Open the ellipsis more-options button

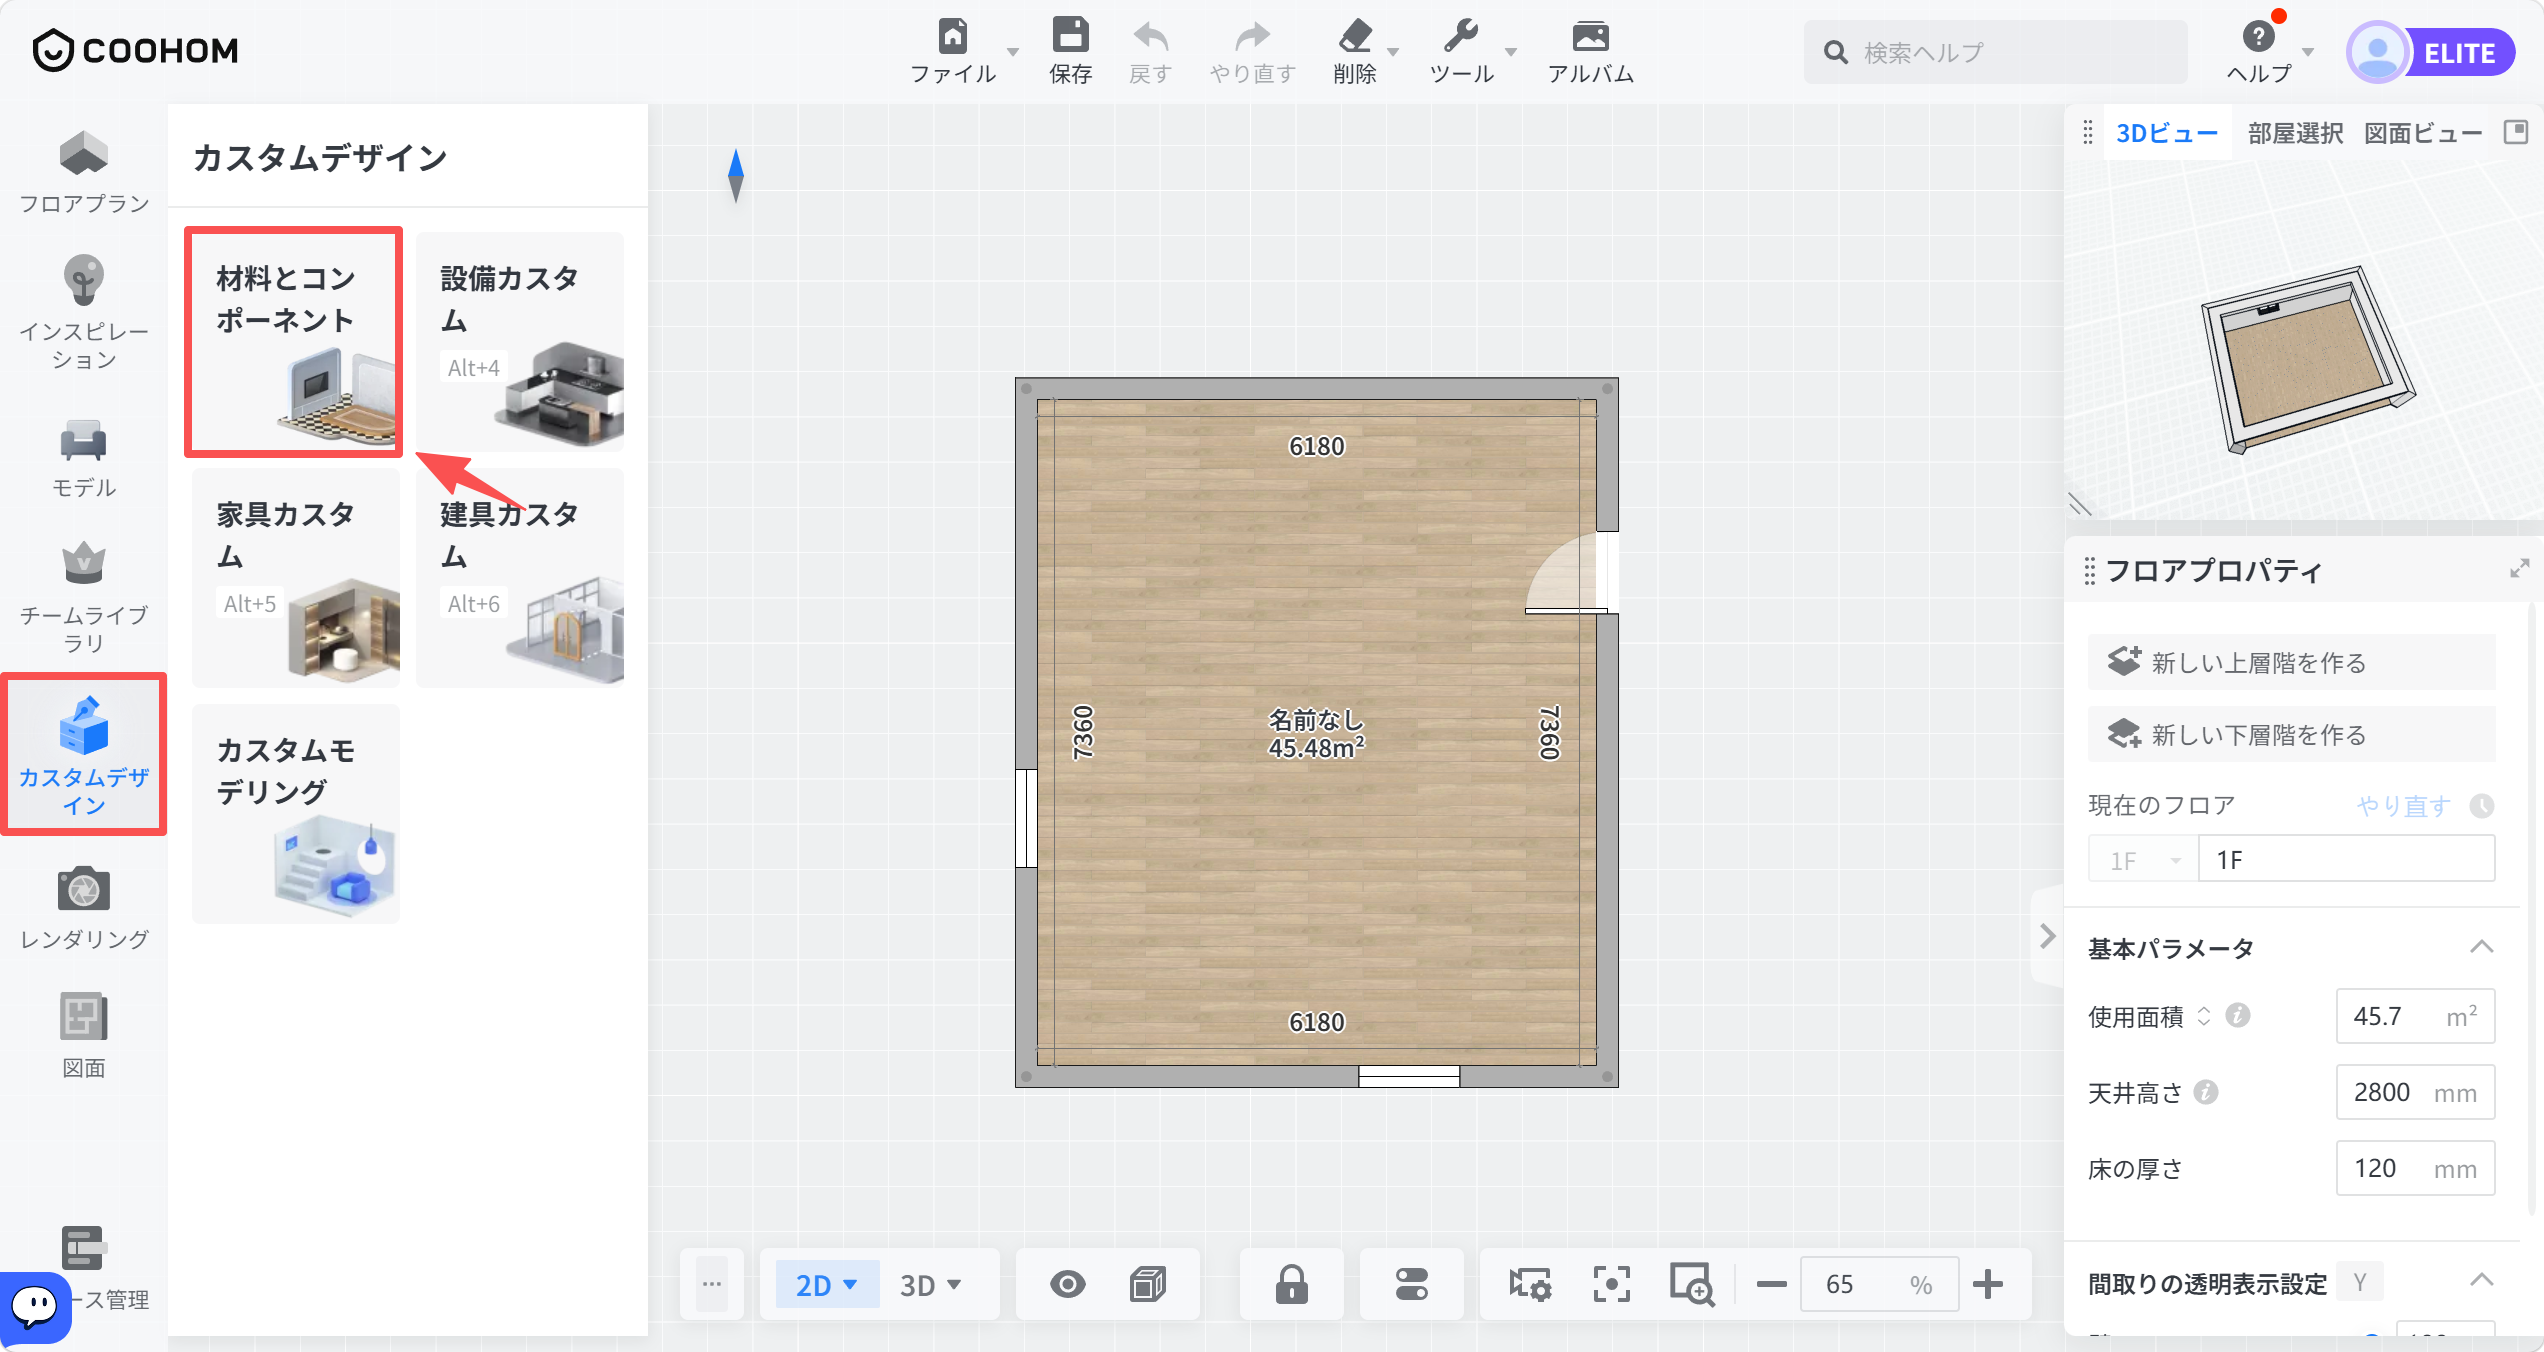[x=712, y=1284]
